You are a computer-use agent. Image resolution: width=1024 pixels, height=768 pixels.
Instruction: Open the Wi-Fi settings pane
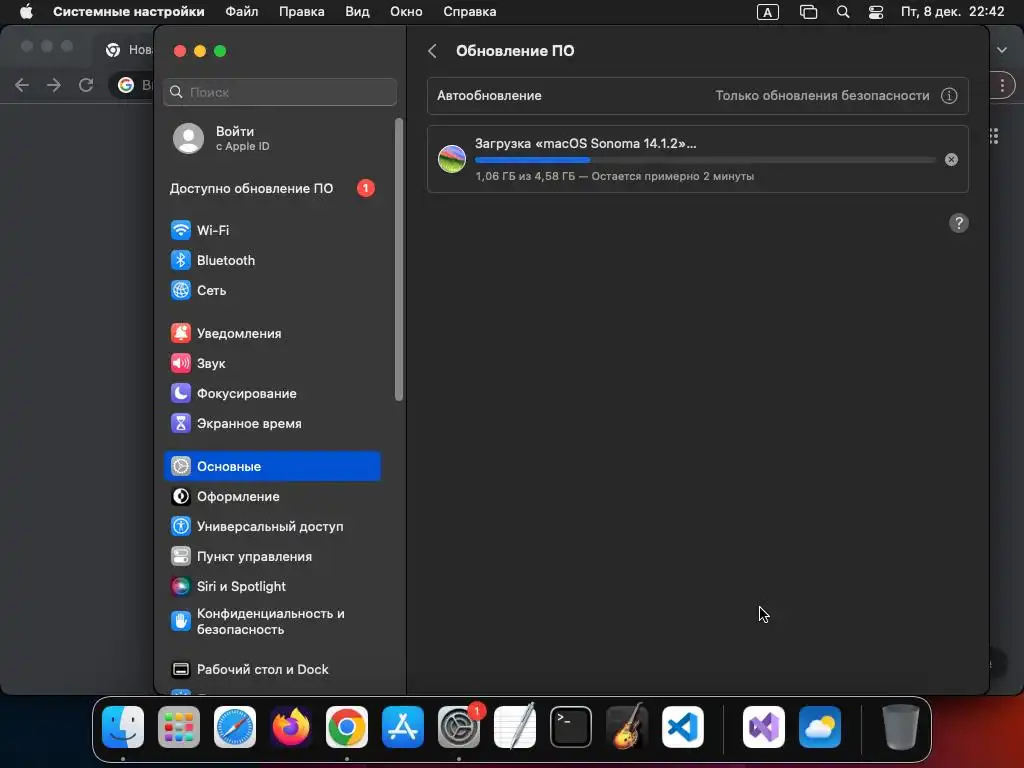272,230
